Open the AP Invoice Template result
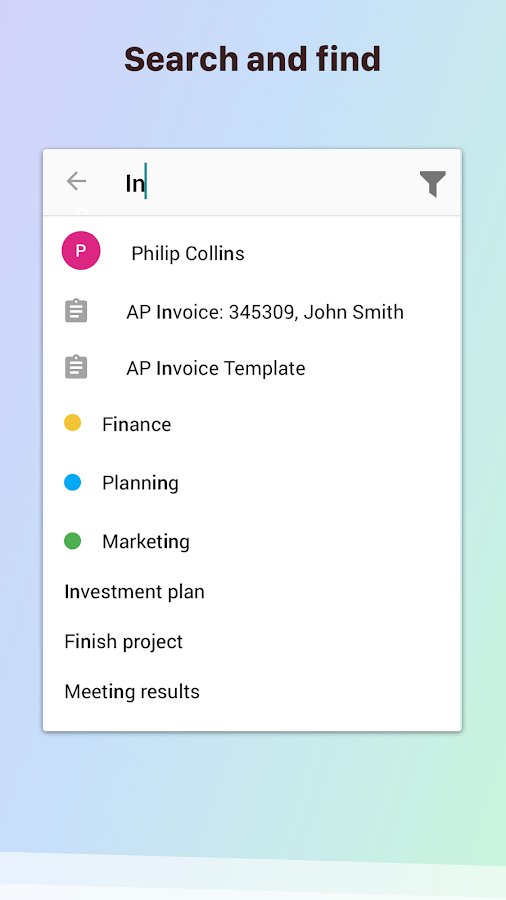Image resolution: width=506 pixels, height=900 pixels. pos(252,368)
